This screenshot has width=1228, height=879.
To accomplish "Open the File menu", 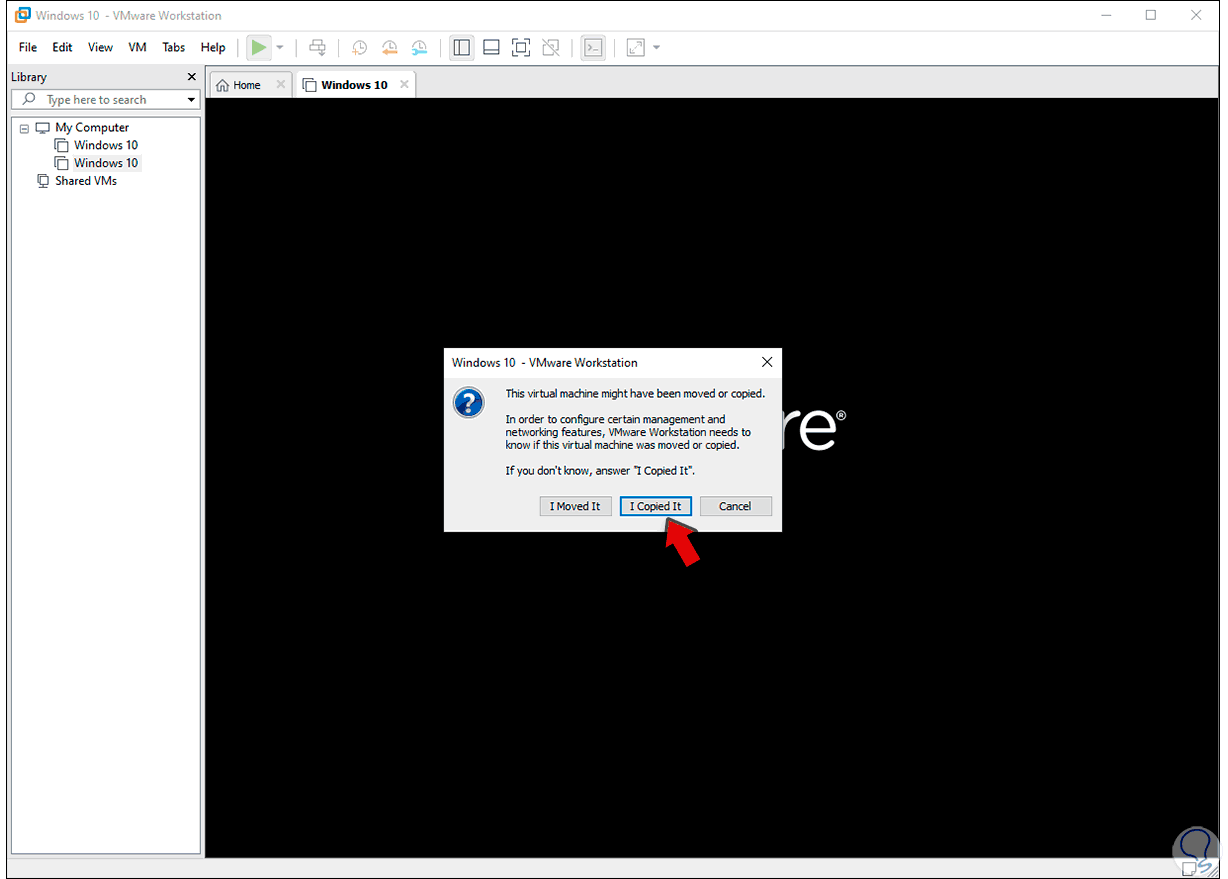I will click(x=28, y=47).
